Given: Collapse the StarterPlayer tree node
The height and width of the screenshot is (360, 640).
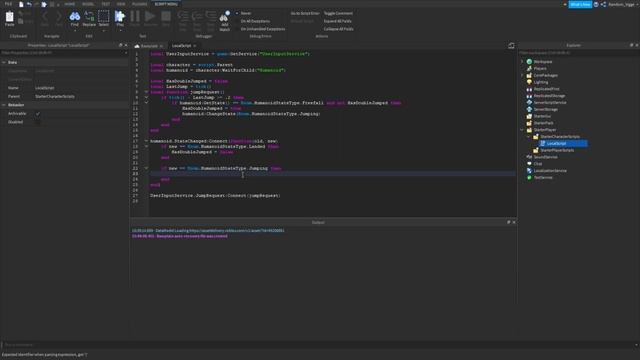Looking at the screenshot, I should pos(522,130).
